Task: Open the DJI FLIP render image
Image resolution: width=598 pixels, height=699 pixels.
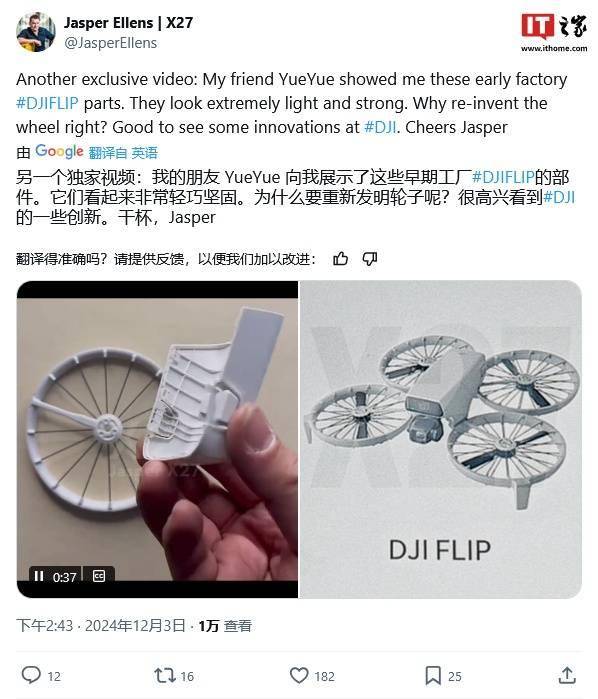Action: pyautogui.click(x=440, y=439)
